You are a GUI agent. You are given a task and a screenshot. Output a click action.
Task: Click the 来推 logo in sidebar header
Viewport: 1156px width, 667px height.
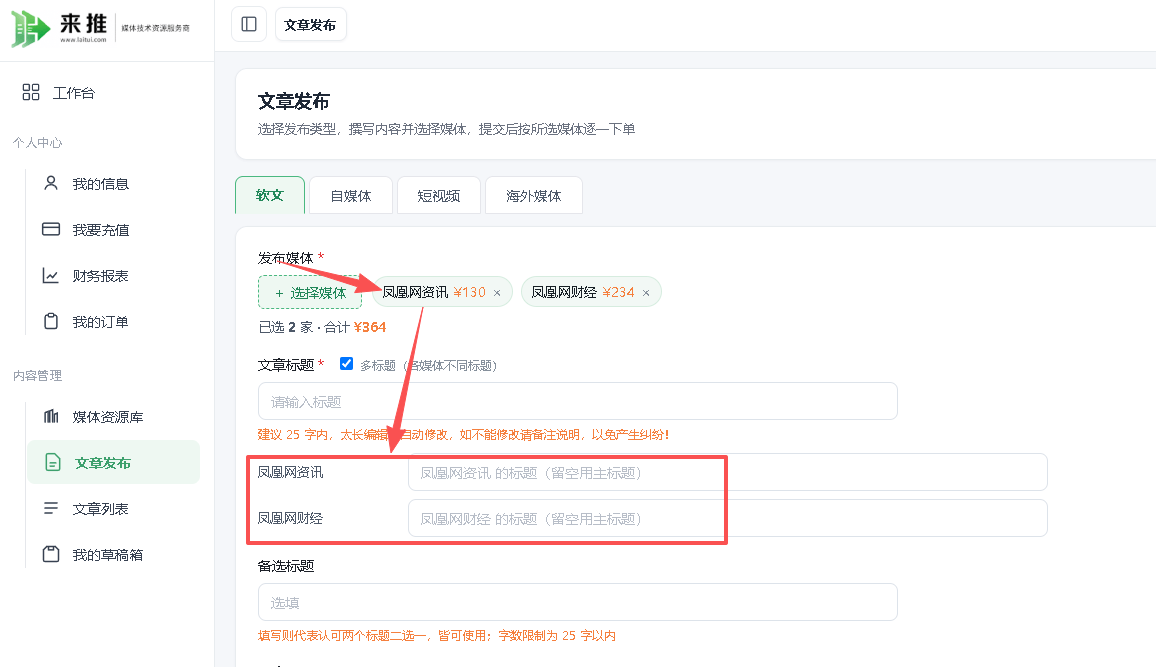[101, 28]
